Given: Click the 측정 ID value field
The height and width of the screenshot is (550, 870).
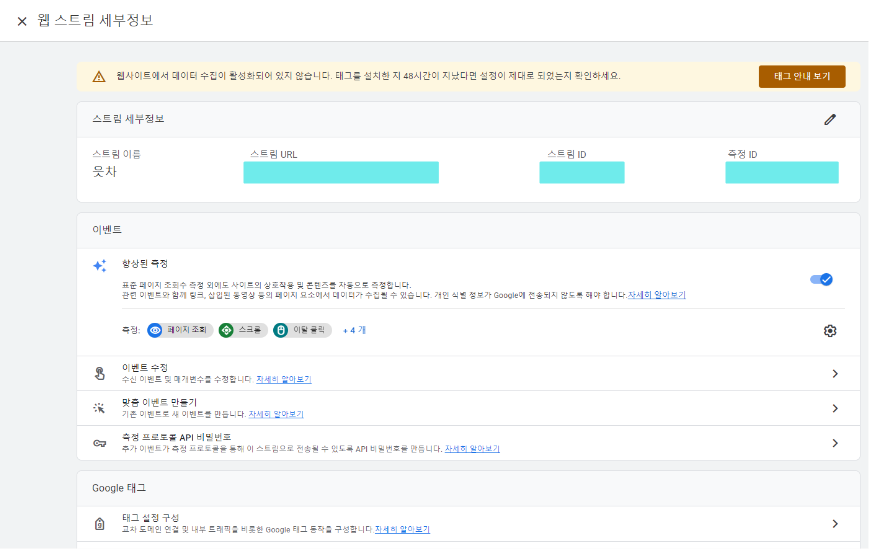Looking at the screenshot, I should 782,173.
